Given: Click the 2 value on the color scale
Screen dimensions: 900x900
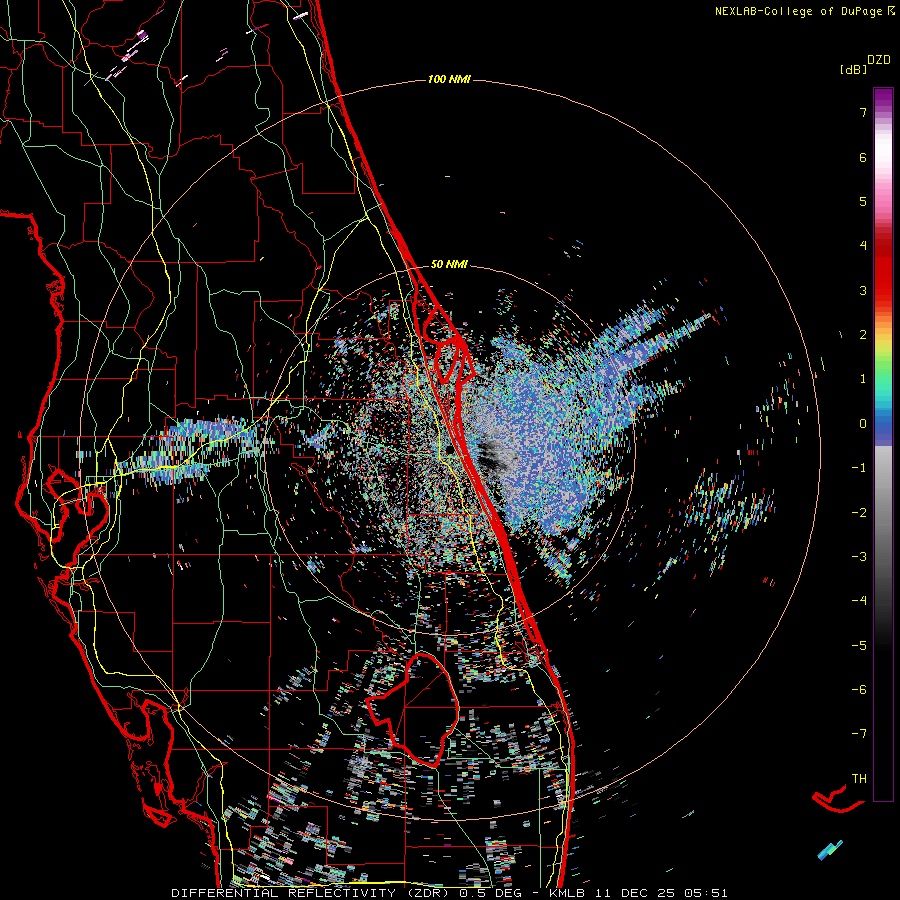Looking at the screenshot, I should (x=863, y=335).
